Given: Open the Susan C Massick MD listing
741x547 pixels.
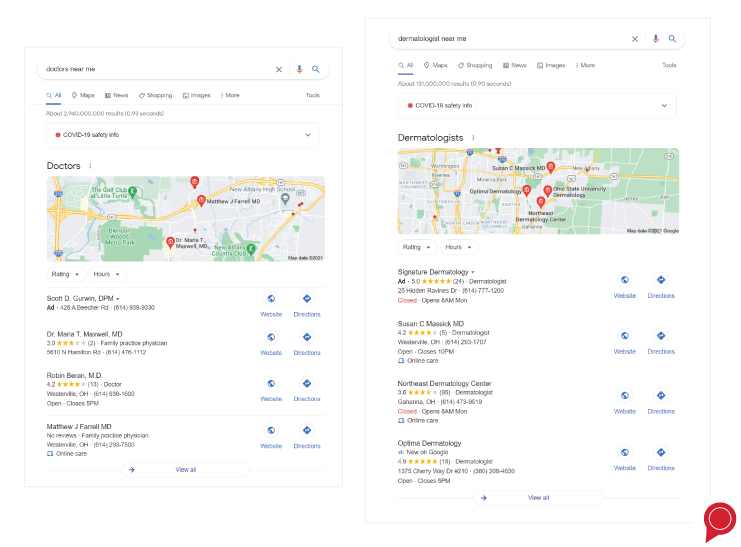Looking at the screenshot, I should 431,324.
